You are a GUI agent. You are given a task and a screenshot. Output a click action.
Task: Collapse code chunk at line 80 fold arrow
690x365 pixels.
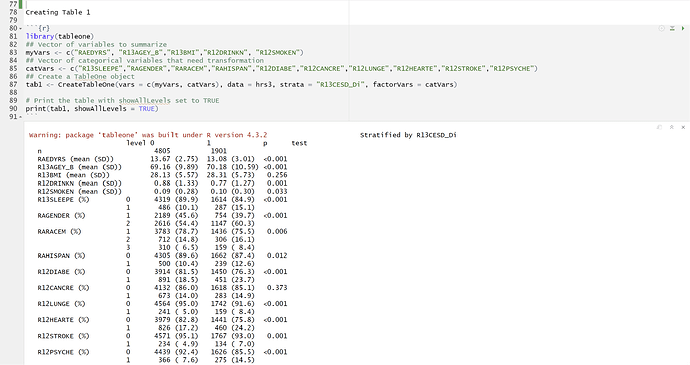click(x=20, y=29)
